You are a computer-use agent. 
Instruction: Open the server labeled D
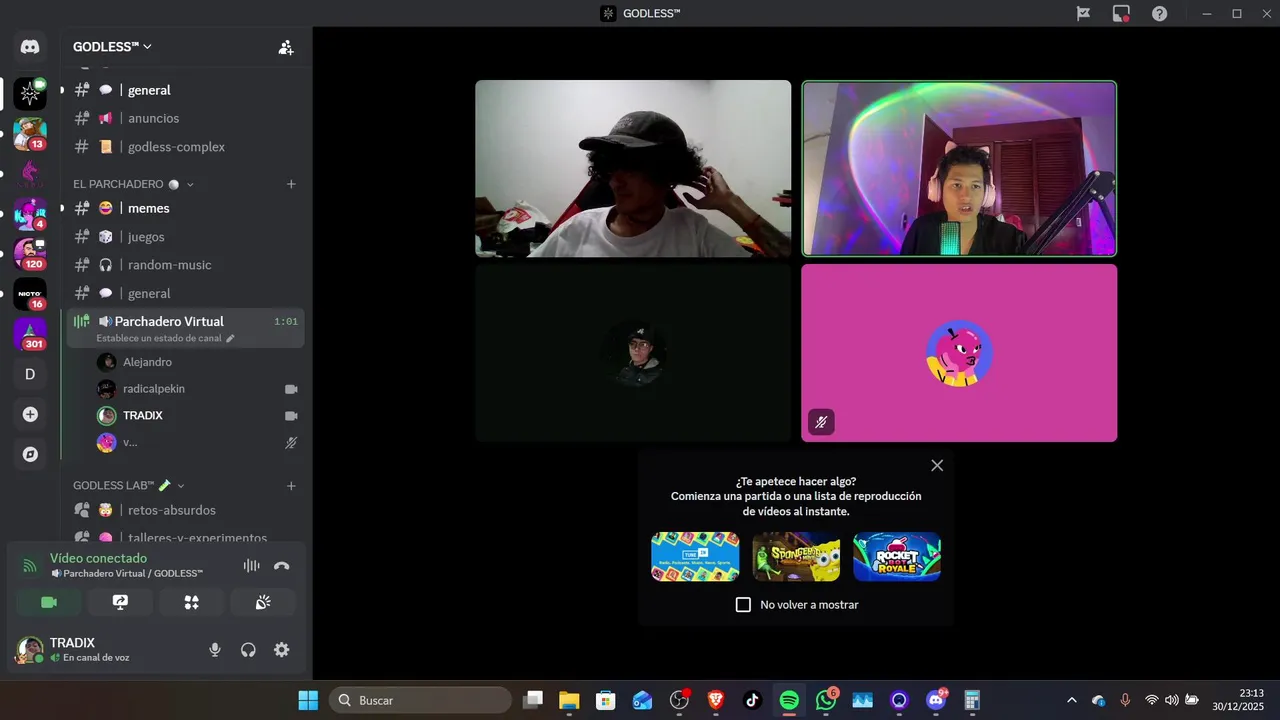pos(30,374)
